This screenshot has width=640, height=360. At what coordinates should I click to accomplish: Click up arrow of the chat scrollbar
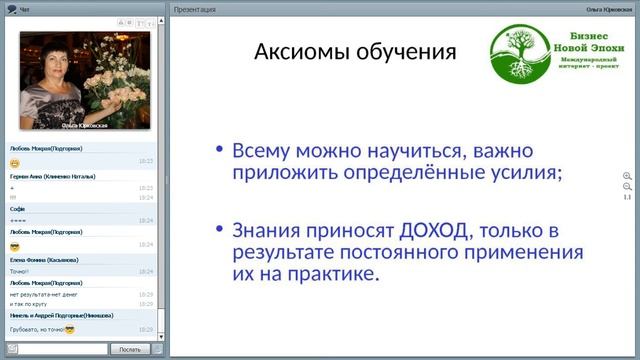tap(161, 20)
